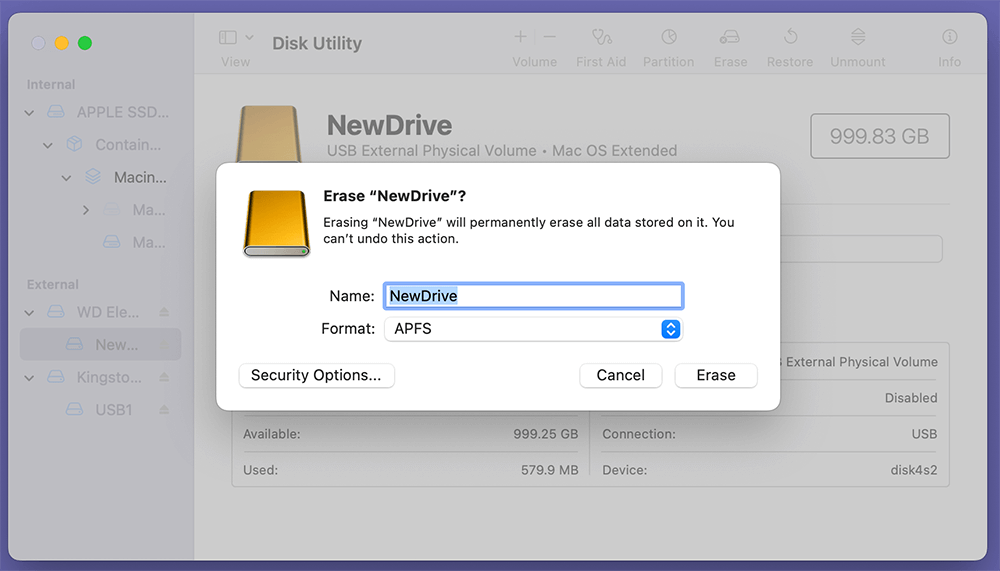Open the View sidebar menu
The image size is (1000, 571).
click(x=235, y=38)
